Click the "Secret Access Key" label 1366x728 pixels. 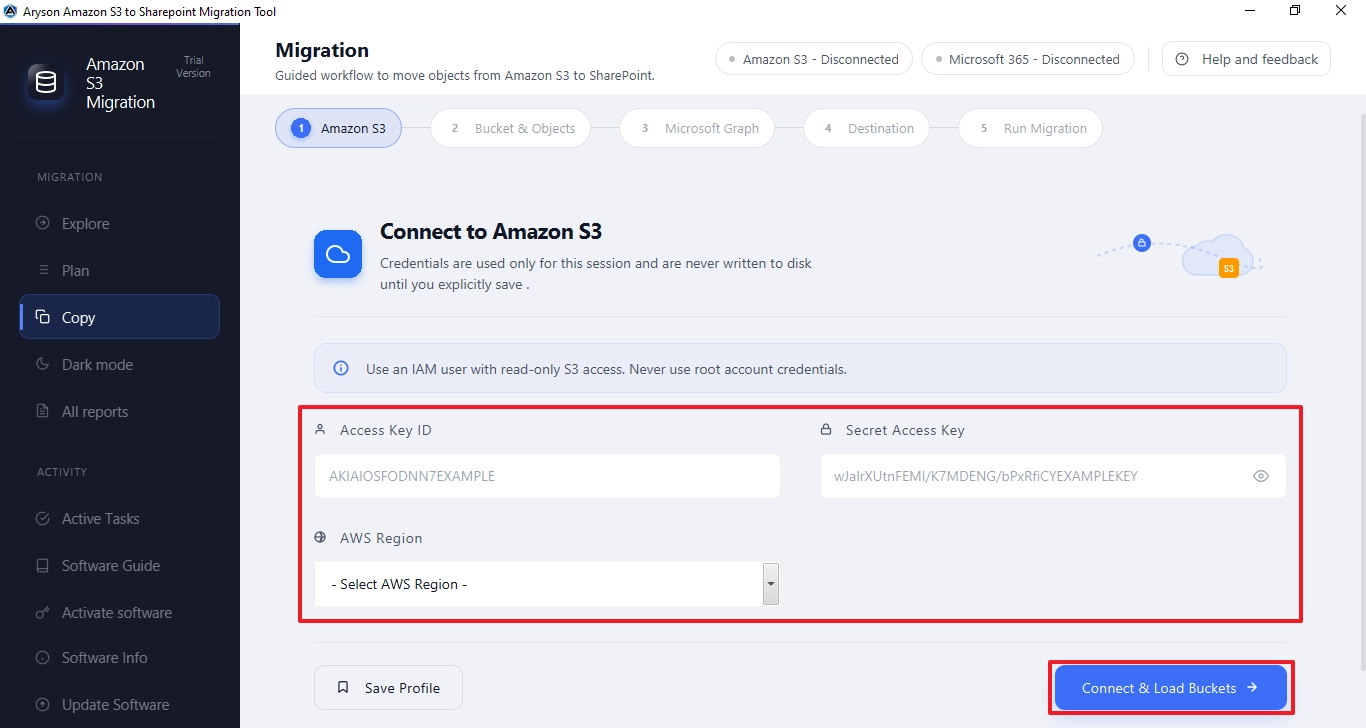tap(905, 430)
